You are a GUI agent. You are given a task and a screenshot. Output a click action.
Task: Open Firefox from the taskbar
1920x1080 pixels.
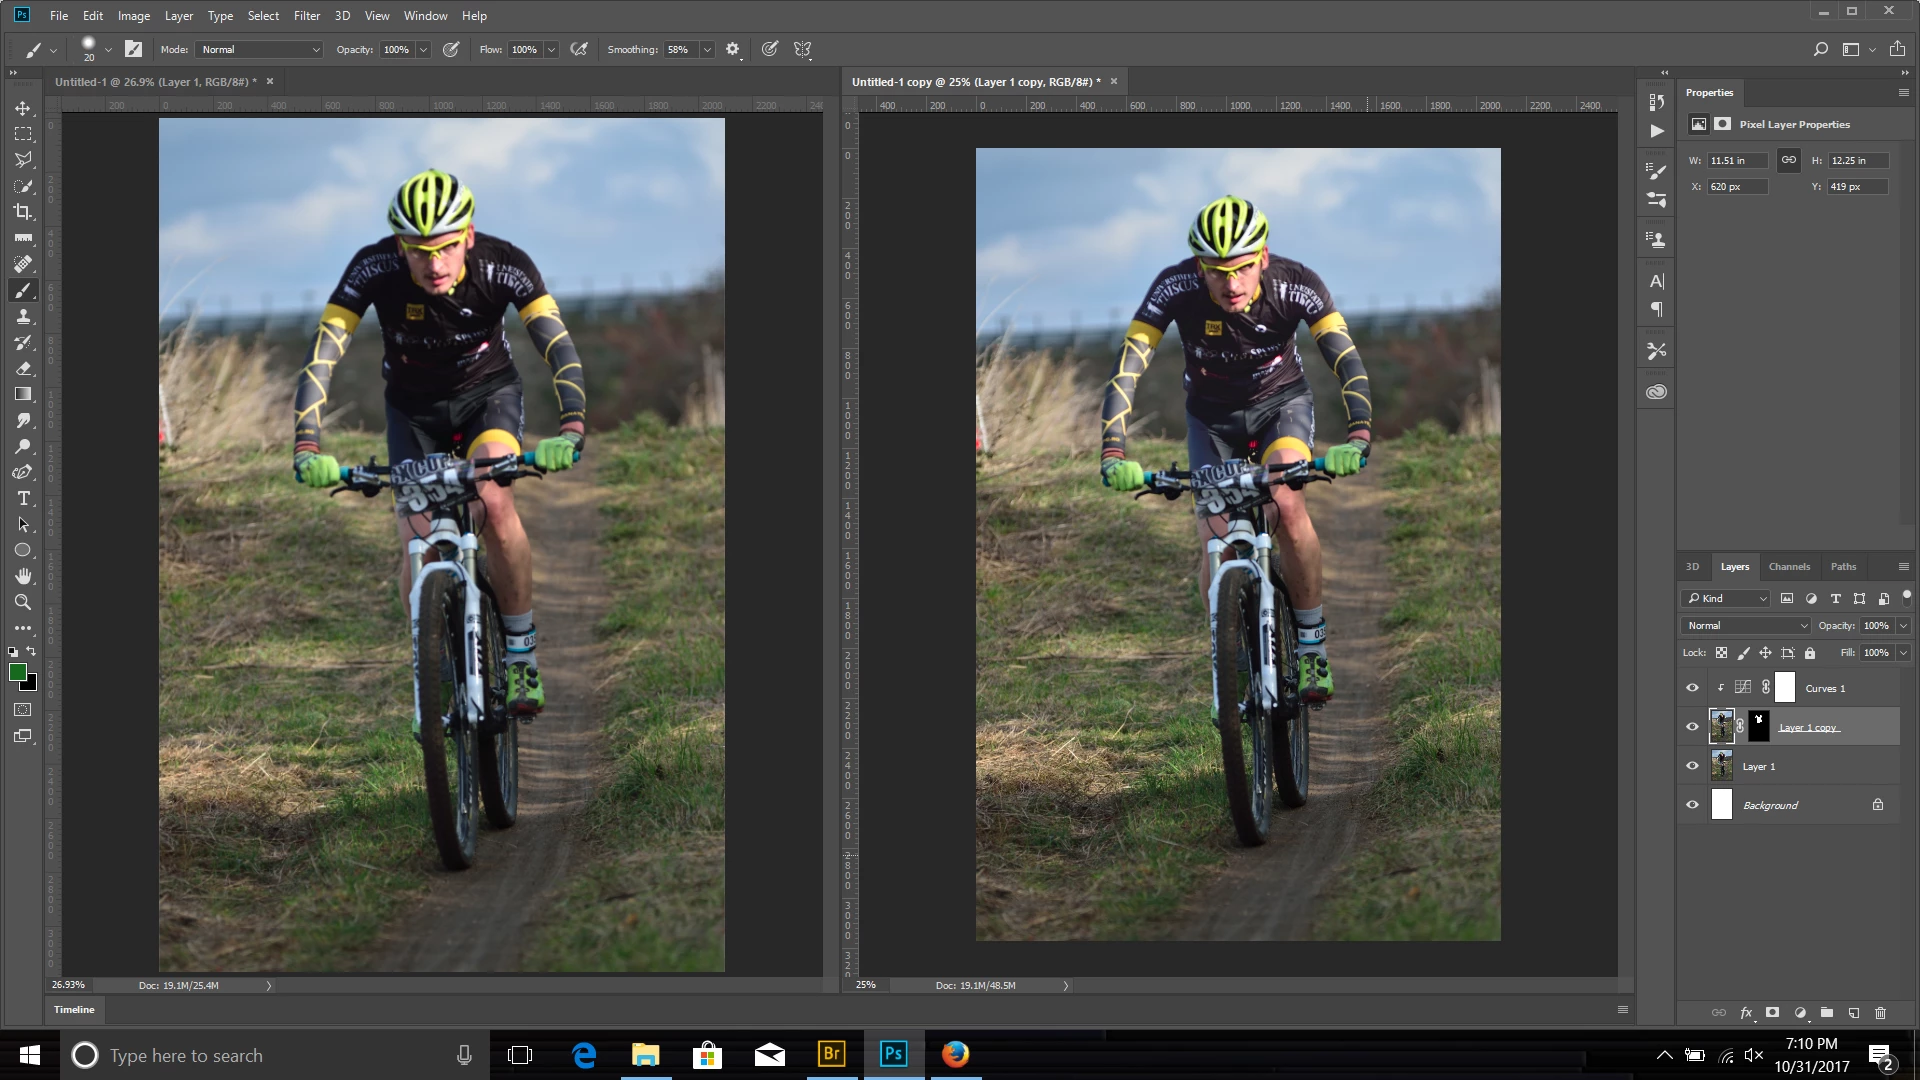point(955,1055)
